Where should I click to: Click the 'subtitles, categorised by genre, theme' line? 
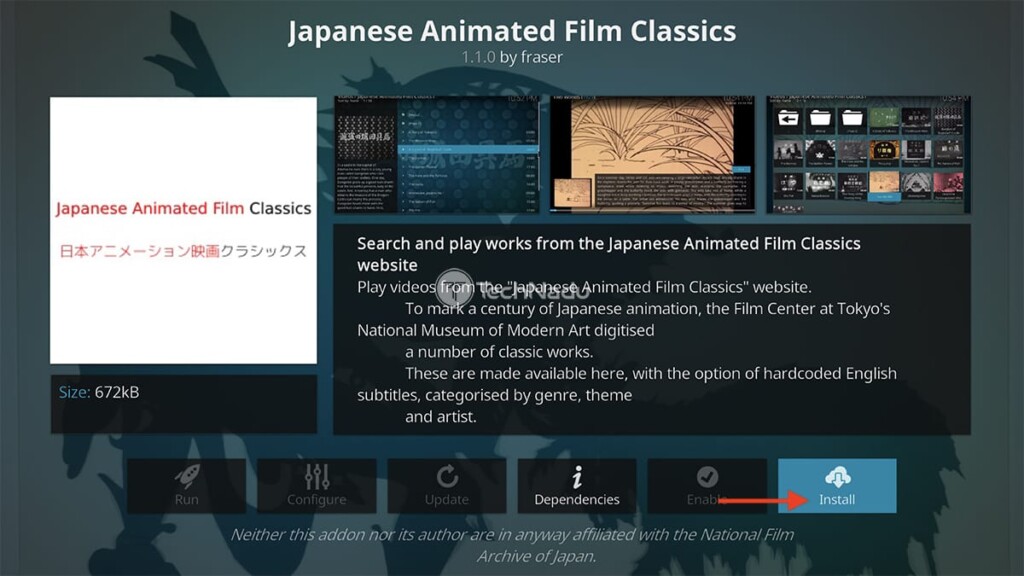click(494, 395)
